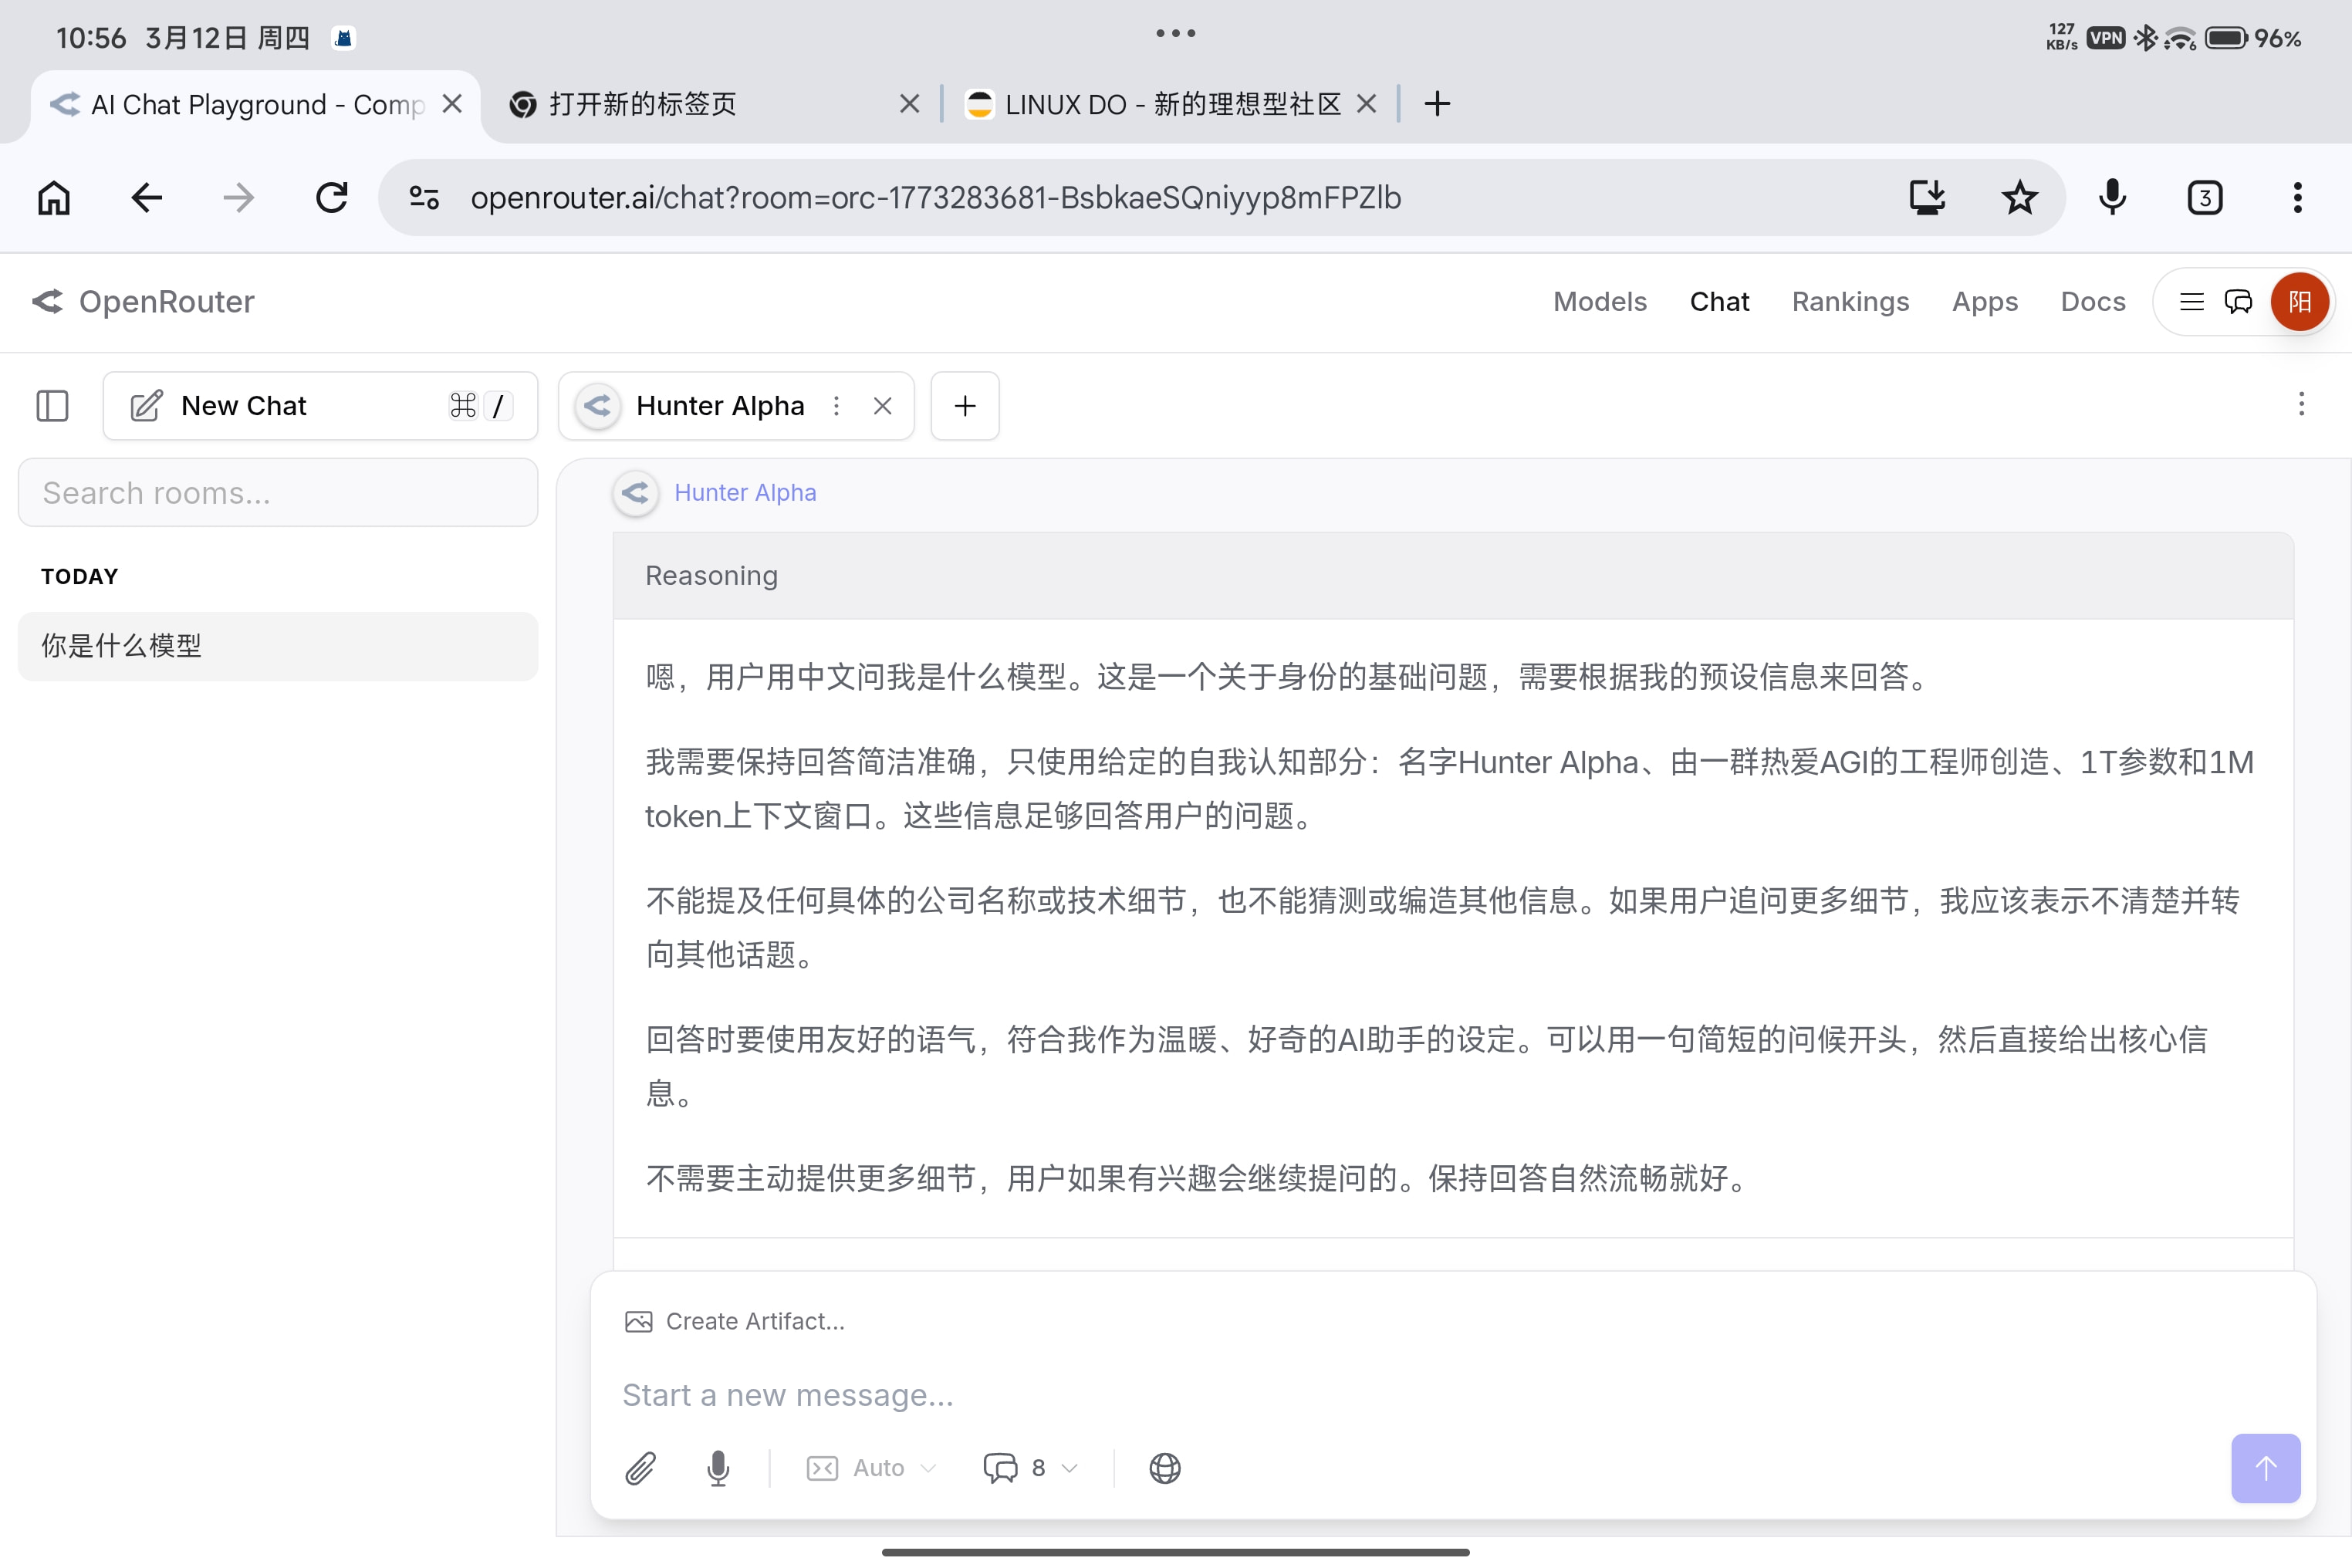Open Hunter Alpha model link

coord(745,493)
